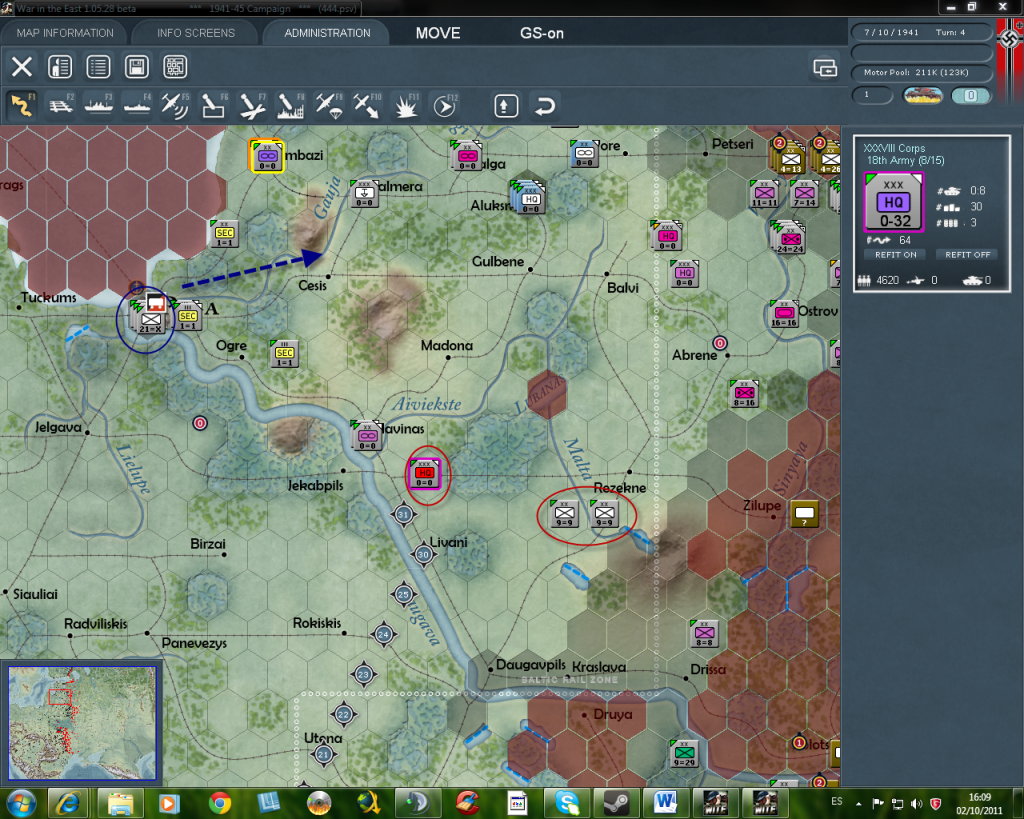Select the 8=16 infantry unit southeast of Abrene
This screenshot has width=1024, height=819.
click(x=744, y=393)
